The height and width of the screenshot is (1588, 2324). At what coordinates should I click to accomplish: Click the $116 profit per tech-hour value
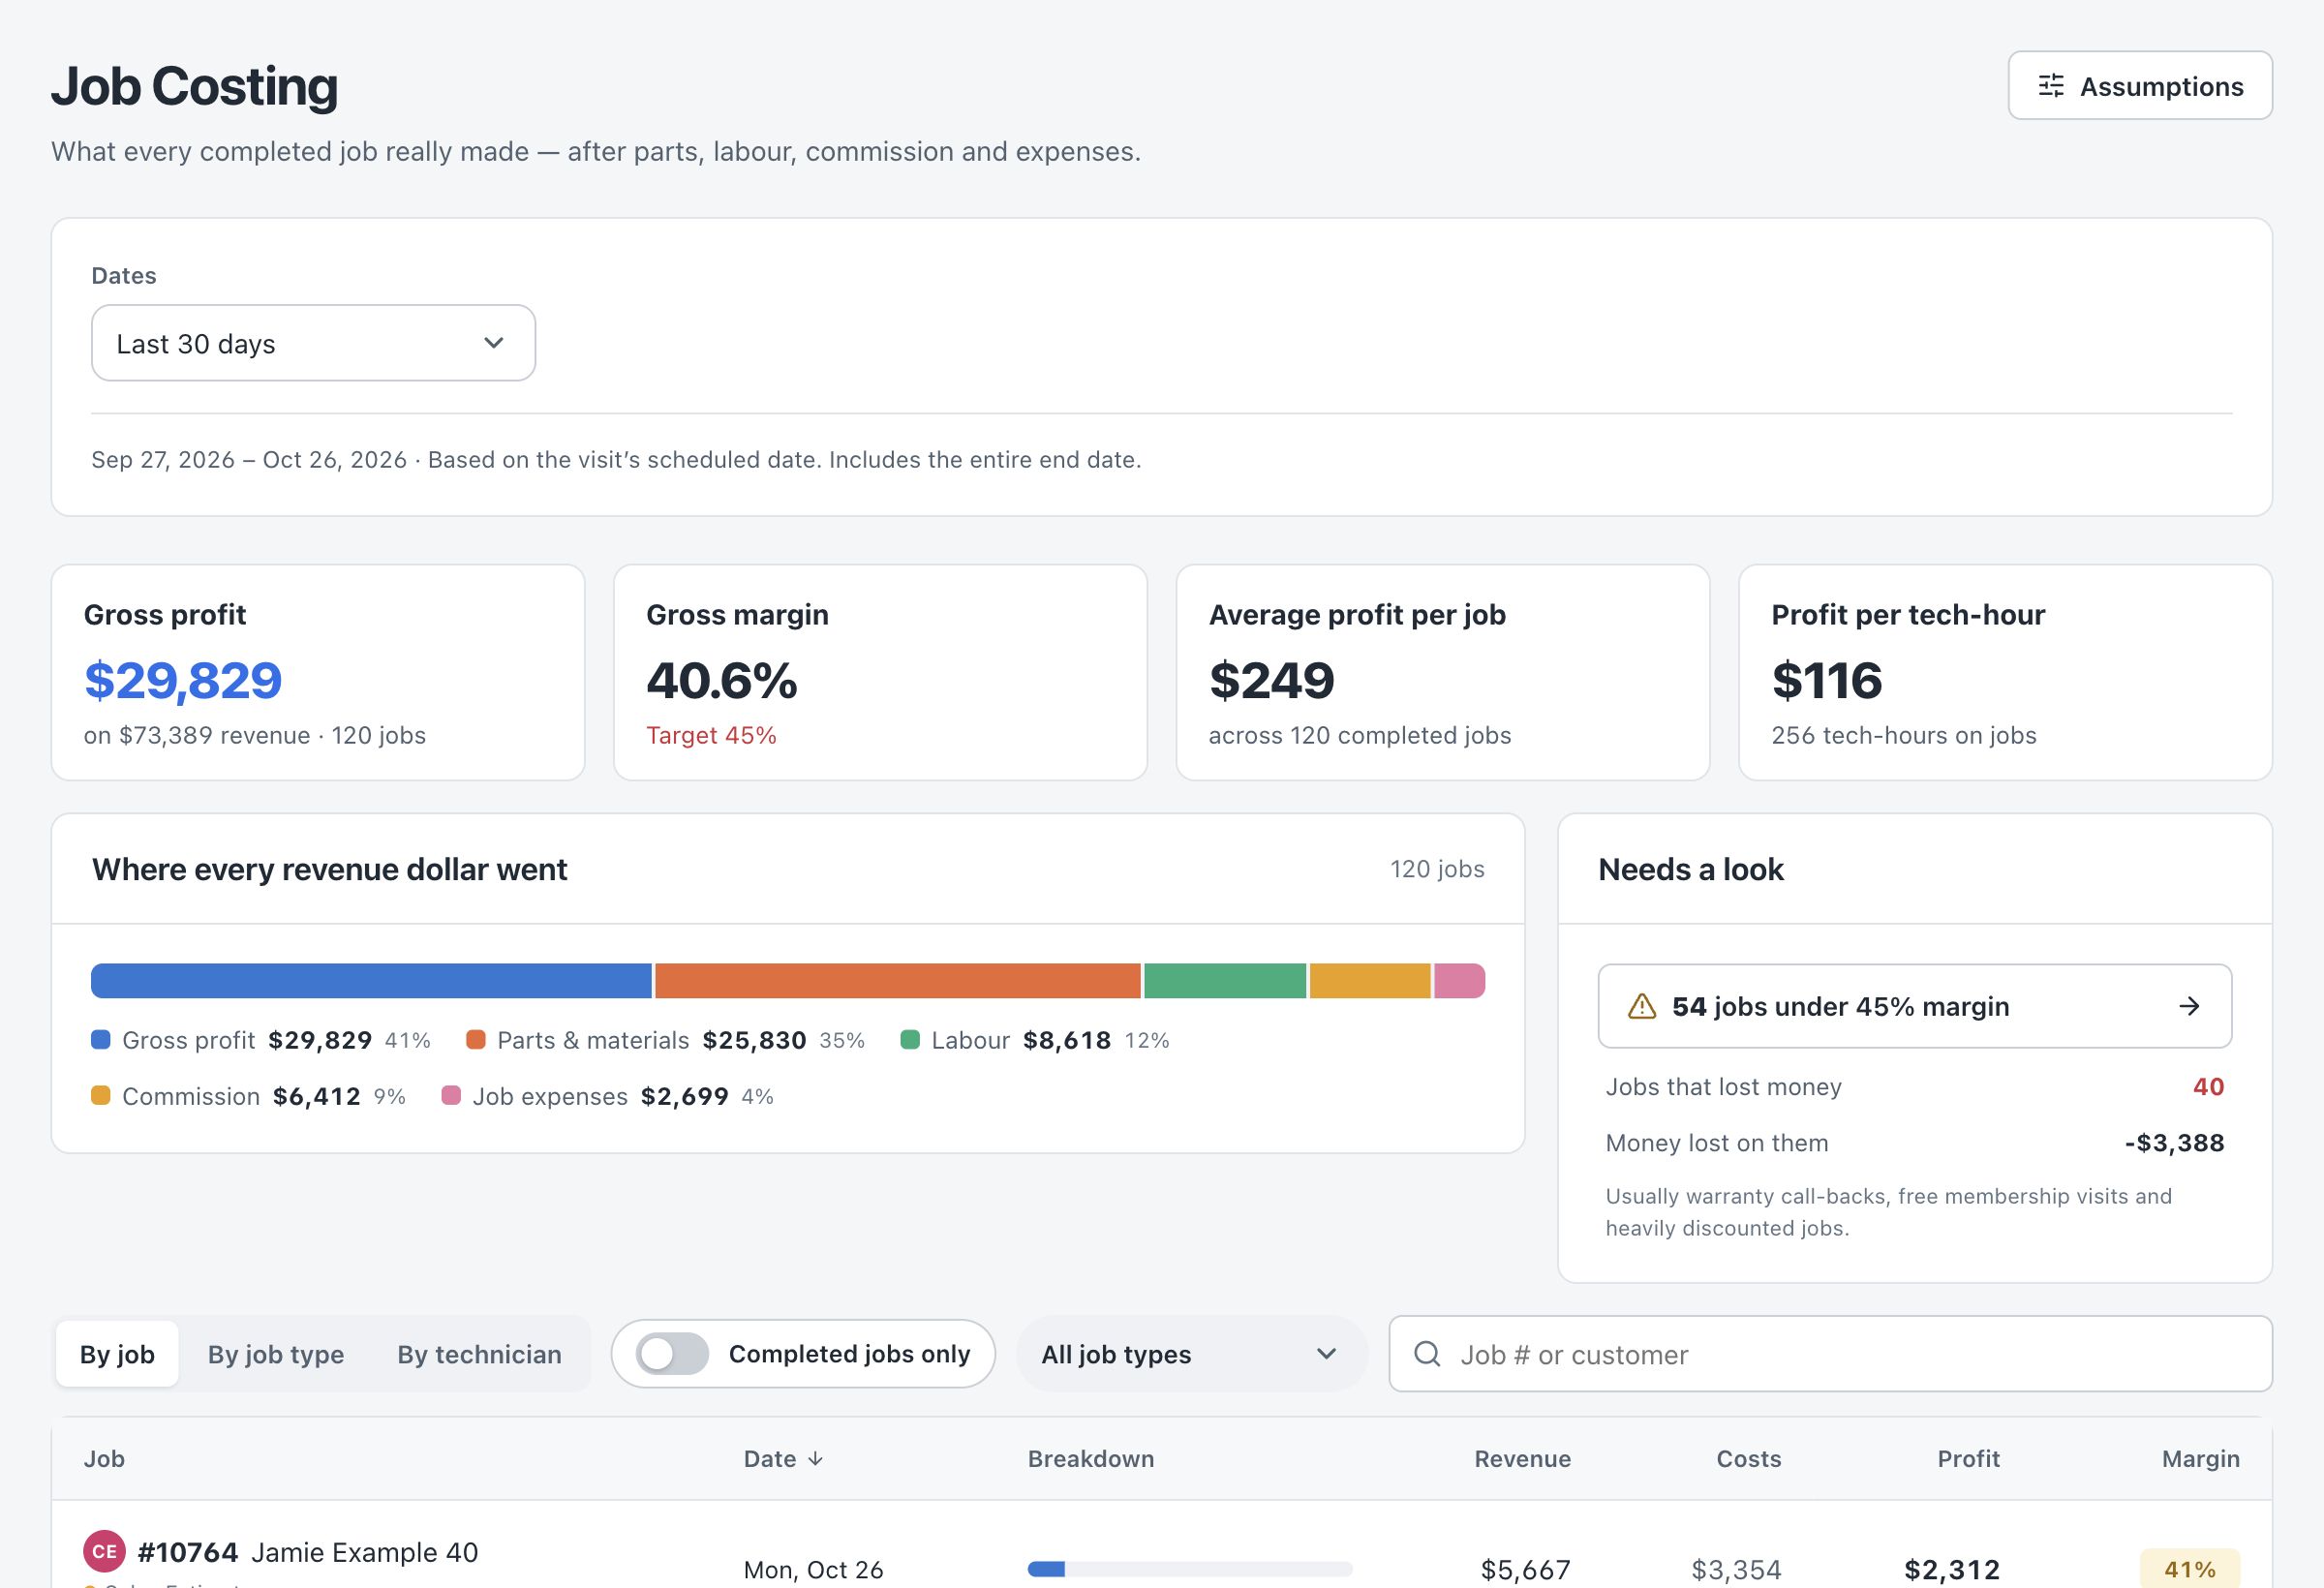tap(1827, 680)
